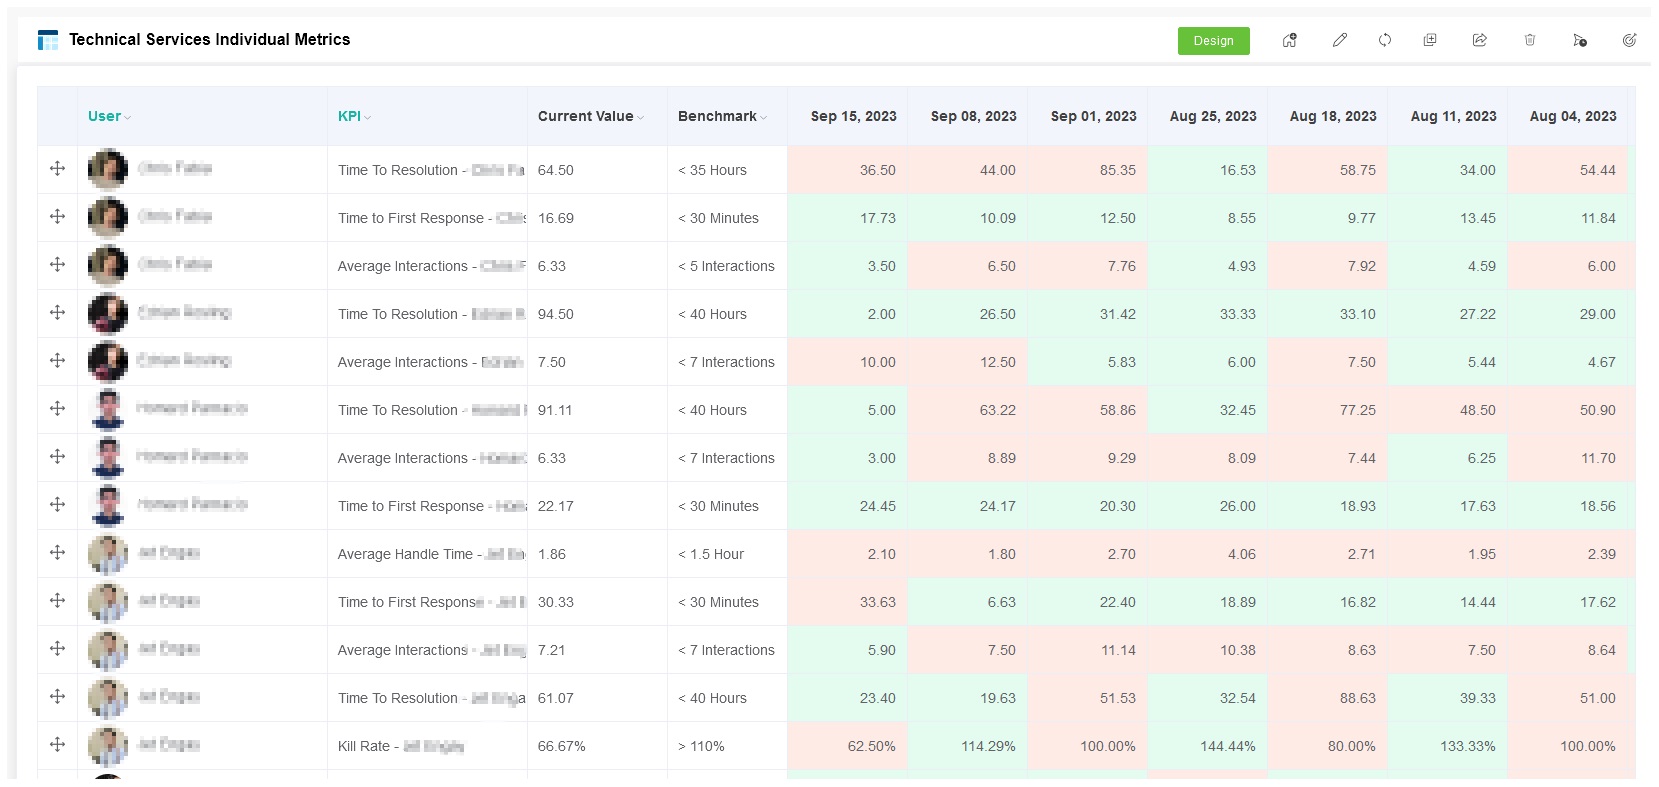Click the scheduled send icon
Viewport: 1659px width, 787px height.
click(1580, 40)
